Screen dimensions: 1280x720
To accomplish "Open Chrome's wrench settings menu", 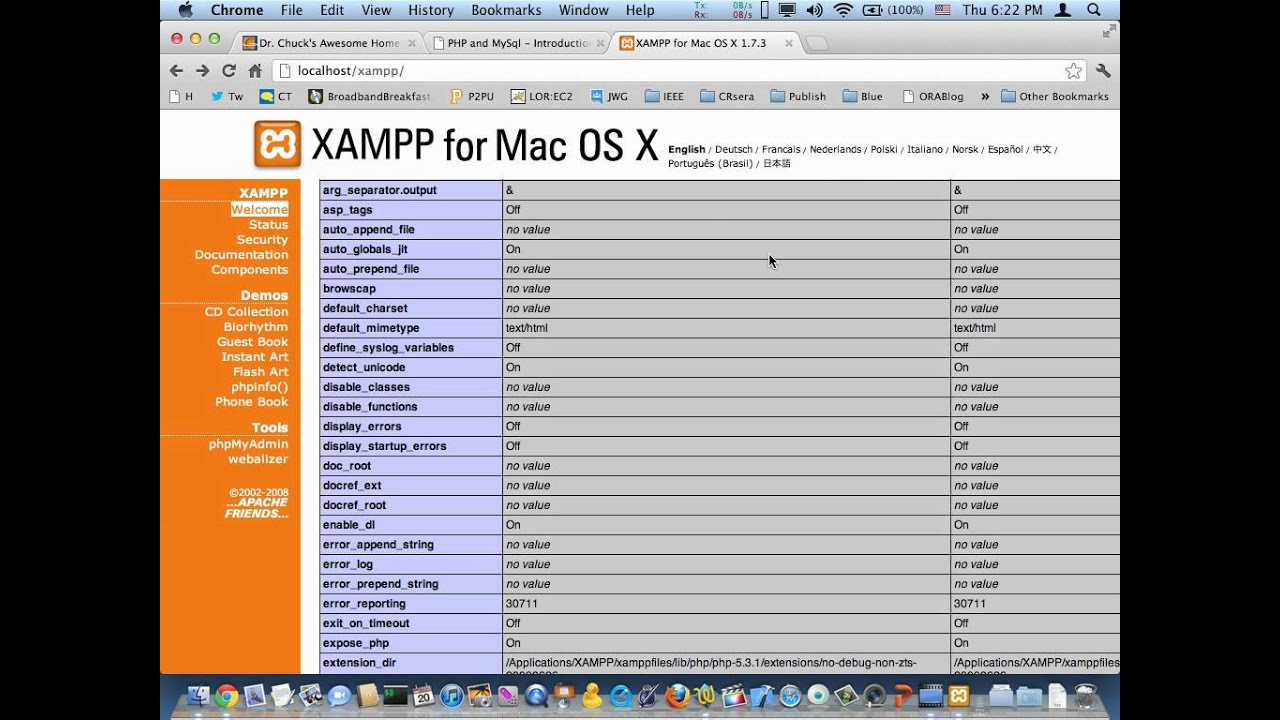I will (x=1103, y=71).
